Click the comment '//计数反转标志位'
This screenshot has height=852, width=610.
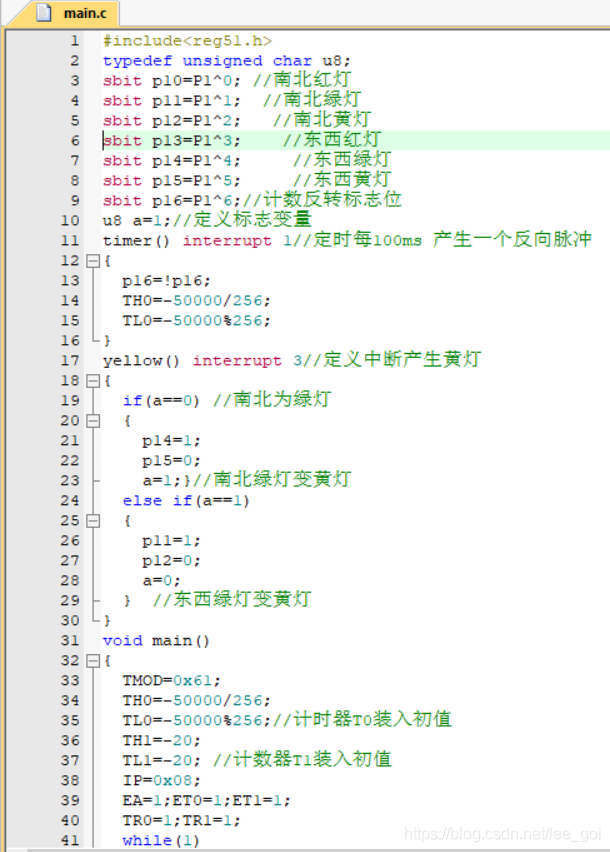pyautogui.click(x=322, y=200)
